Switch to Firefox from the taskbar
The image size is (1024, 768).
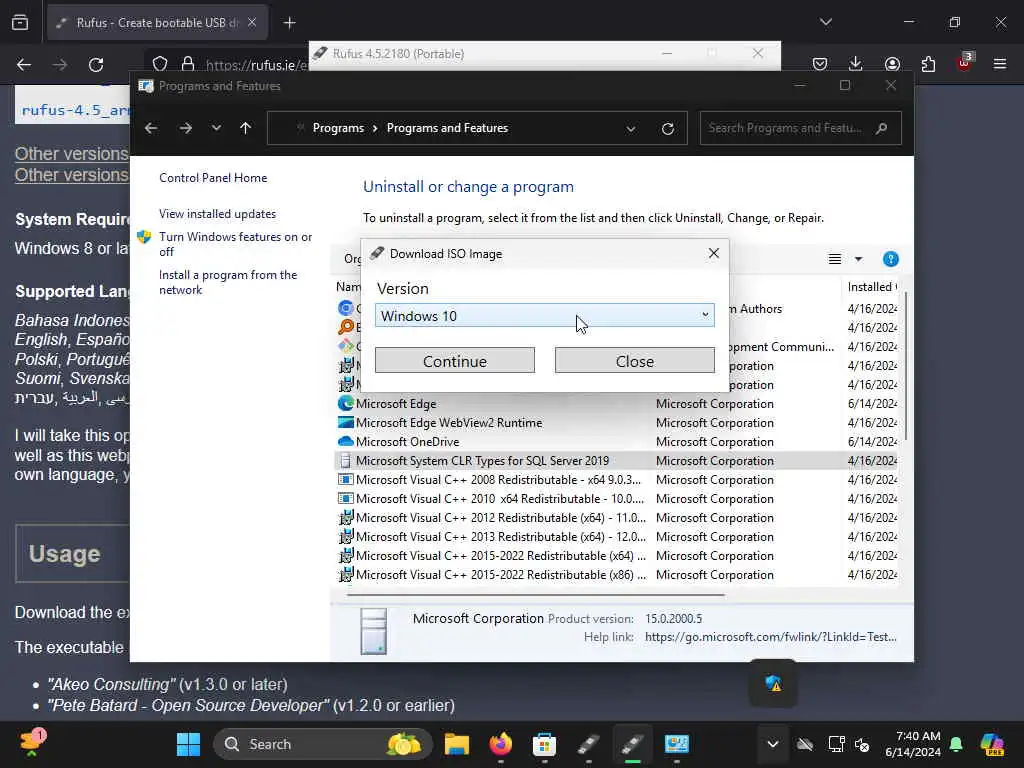click(x=501, y=744)
